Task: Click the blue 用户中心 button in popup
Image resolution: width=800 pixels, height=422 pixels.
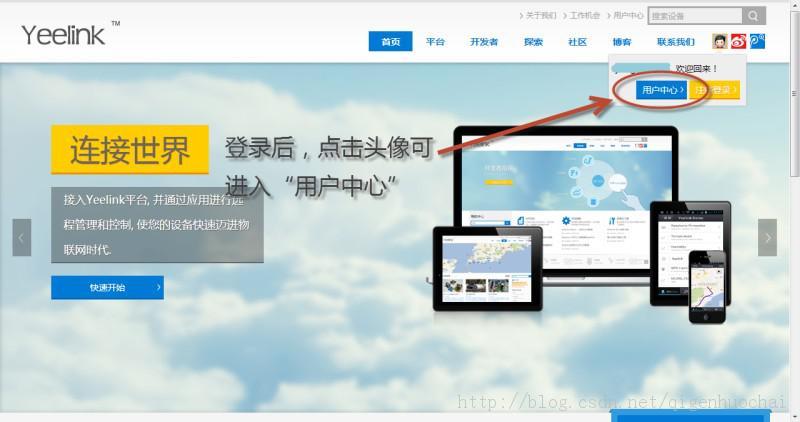Action: pyautogui.click(x=661, y=90)
